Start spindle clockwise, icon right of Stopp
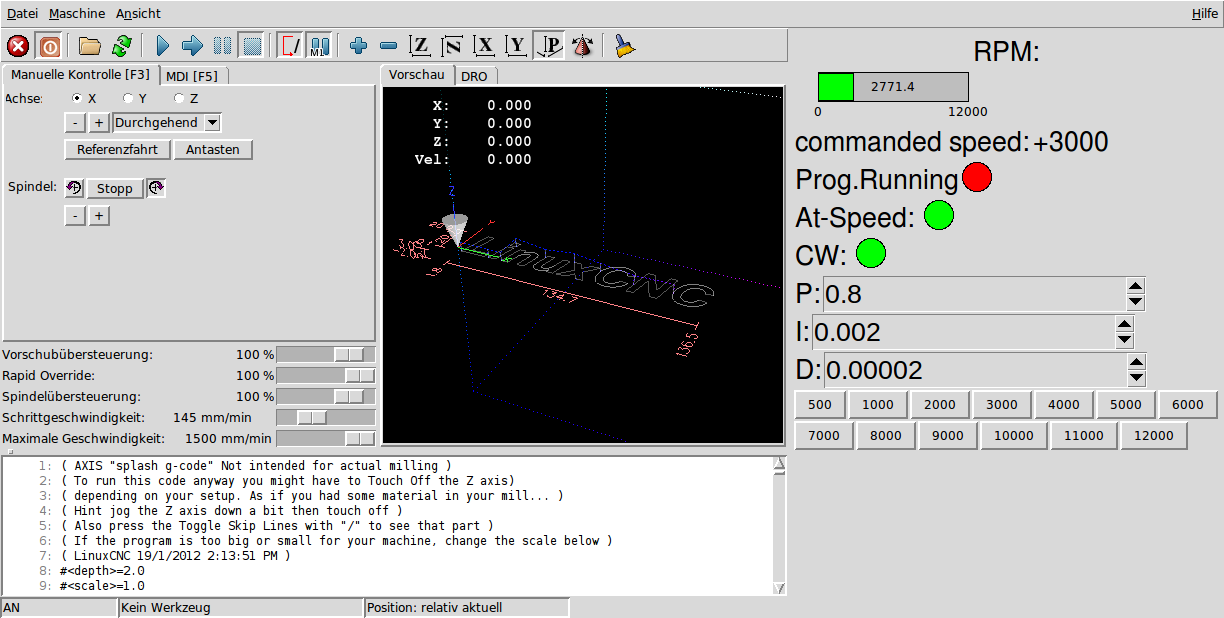 coord(156,188)
